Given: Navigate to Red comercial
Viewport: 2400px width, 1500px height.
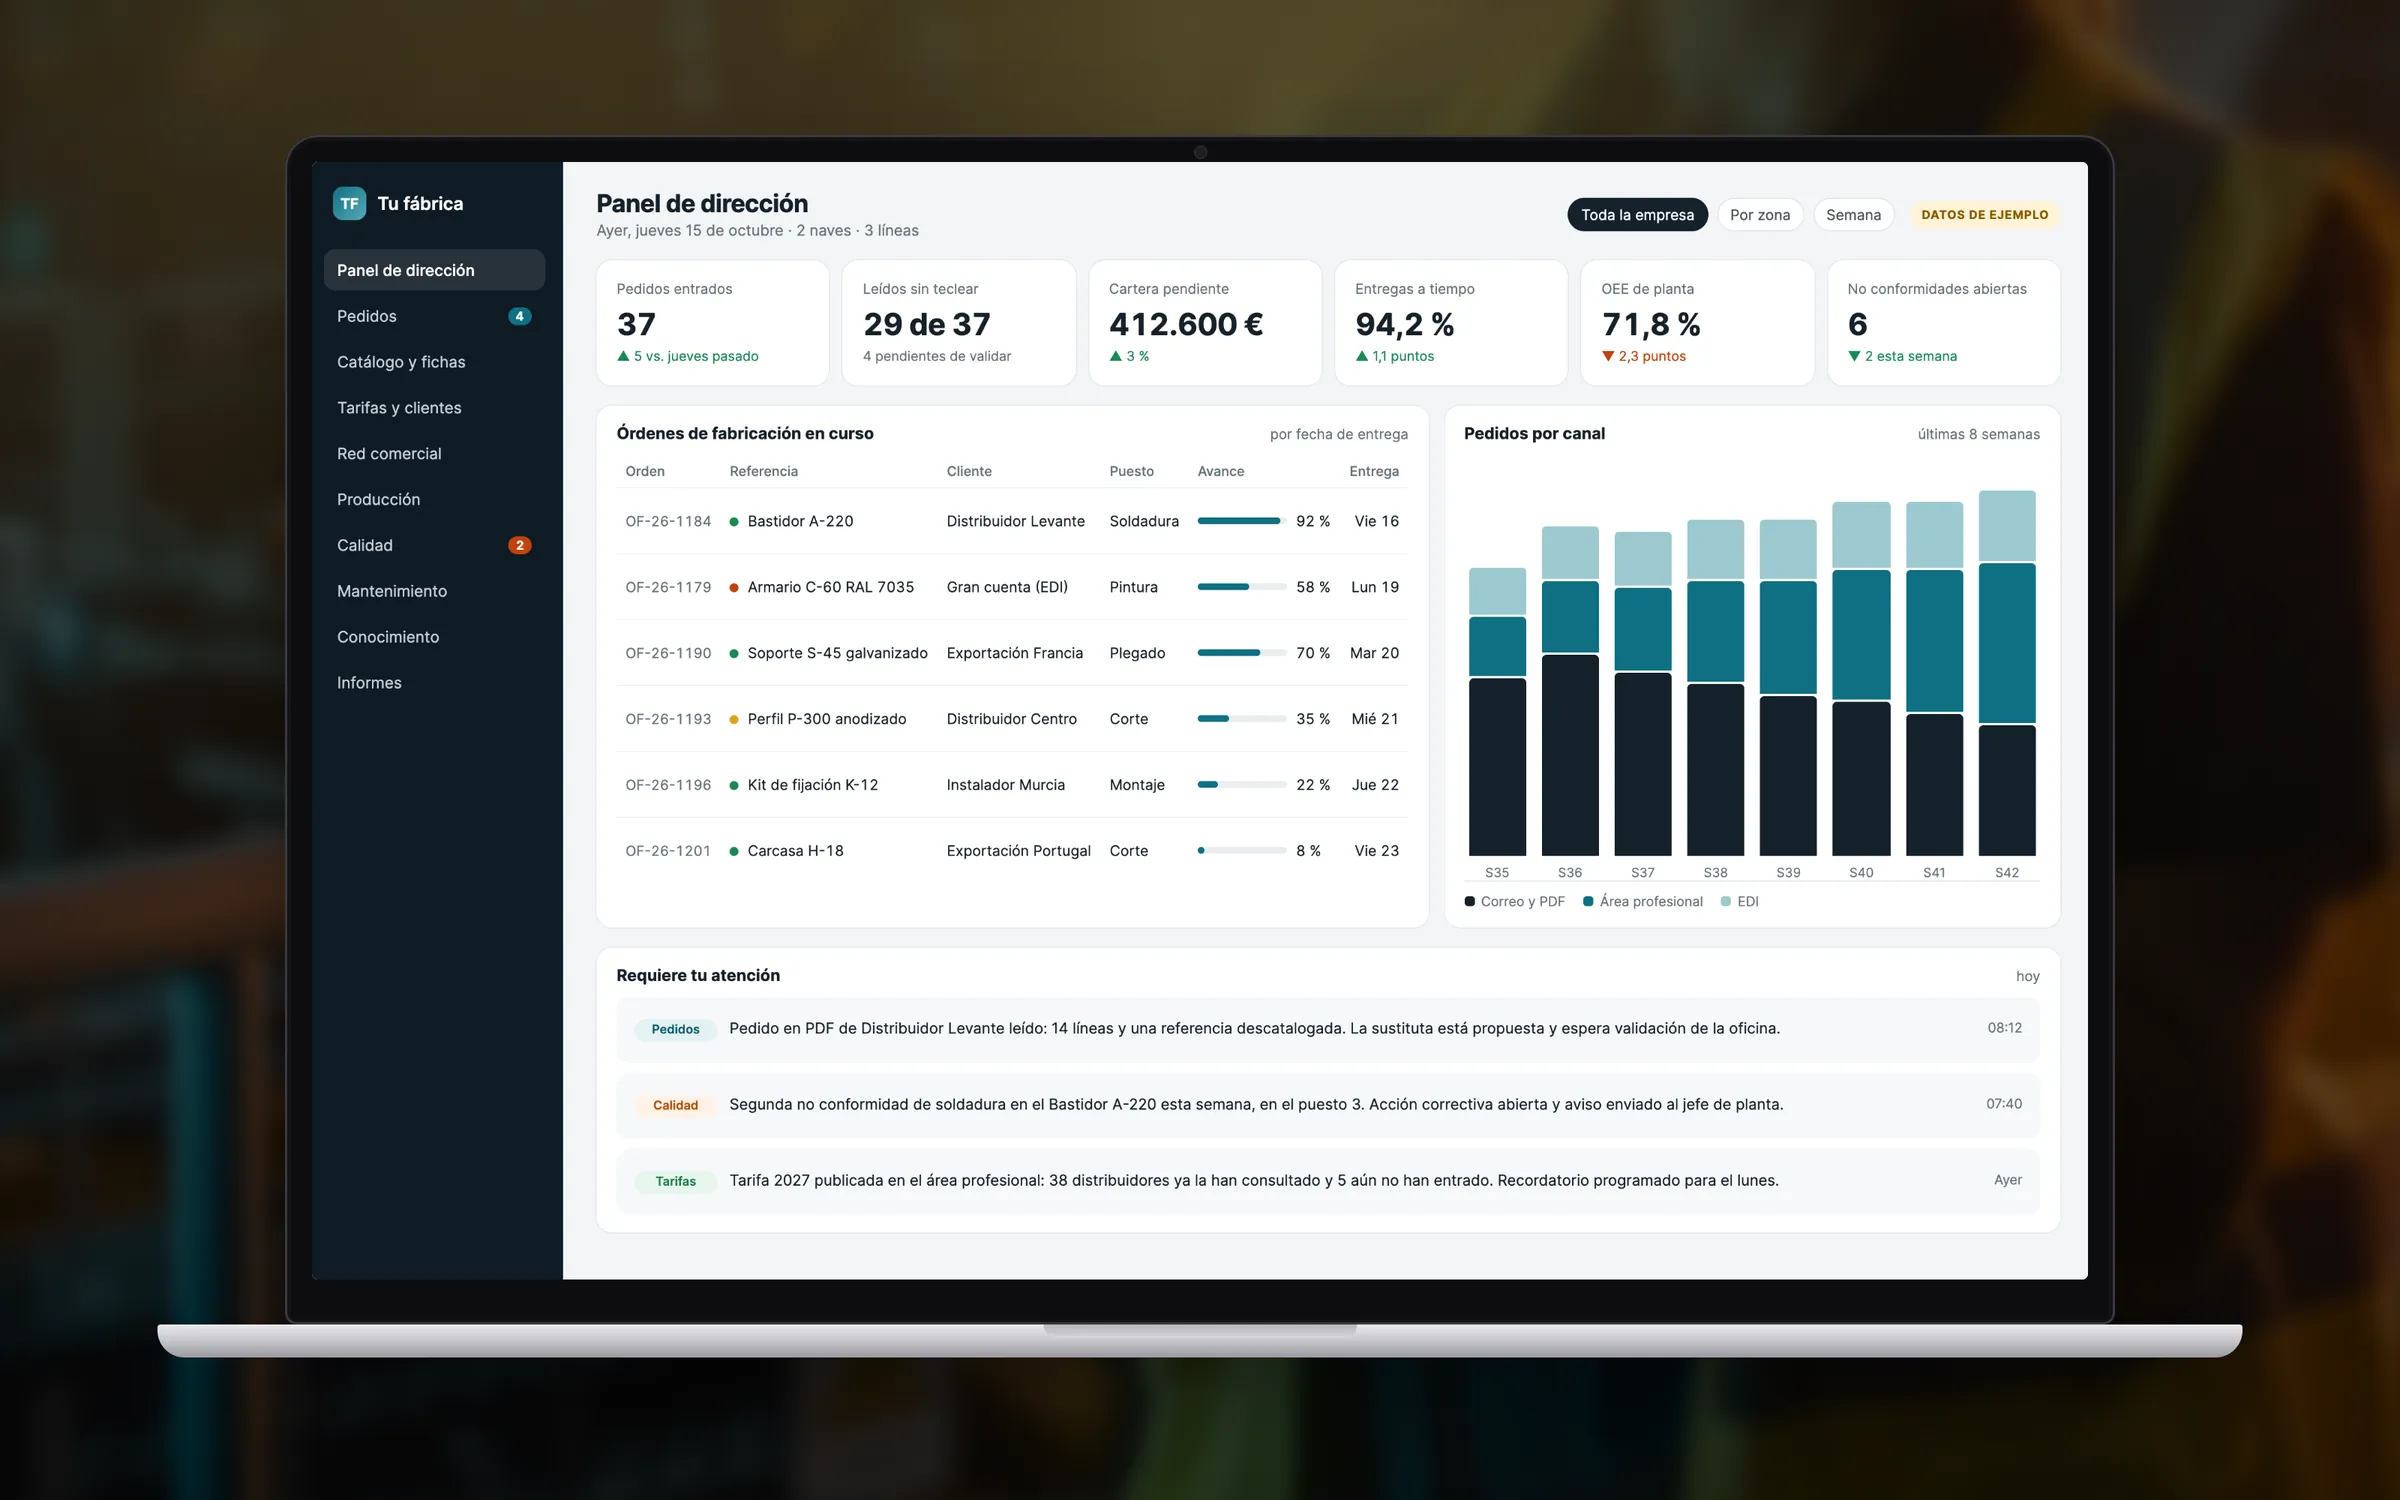Looking at the screenshot, I should click(434, 454).
